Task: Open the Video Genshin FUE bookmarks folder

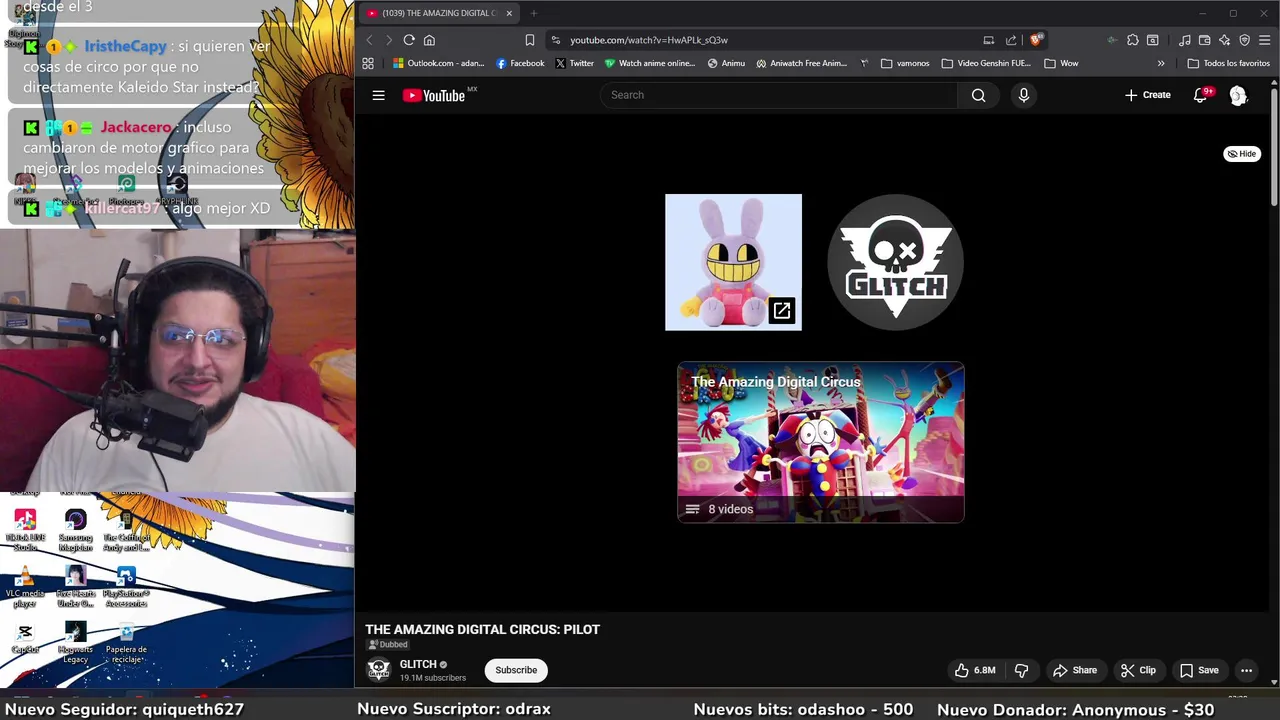Action: coord(986,63)
